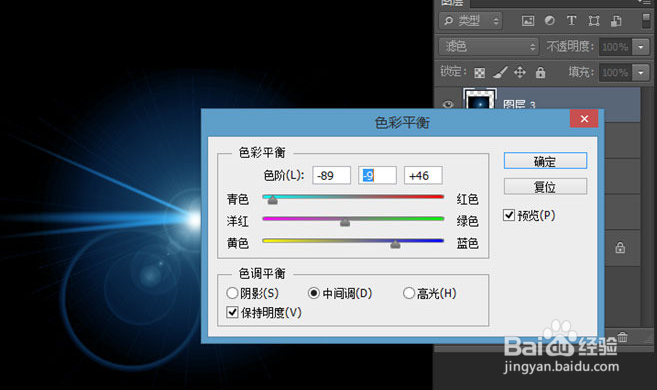
Task: Toggle the 预览(P) preview checkbox
Action: pyautogui.click(x=509, y=215)
